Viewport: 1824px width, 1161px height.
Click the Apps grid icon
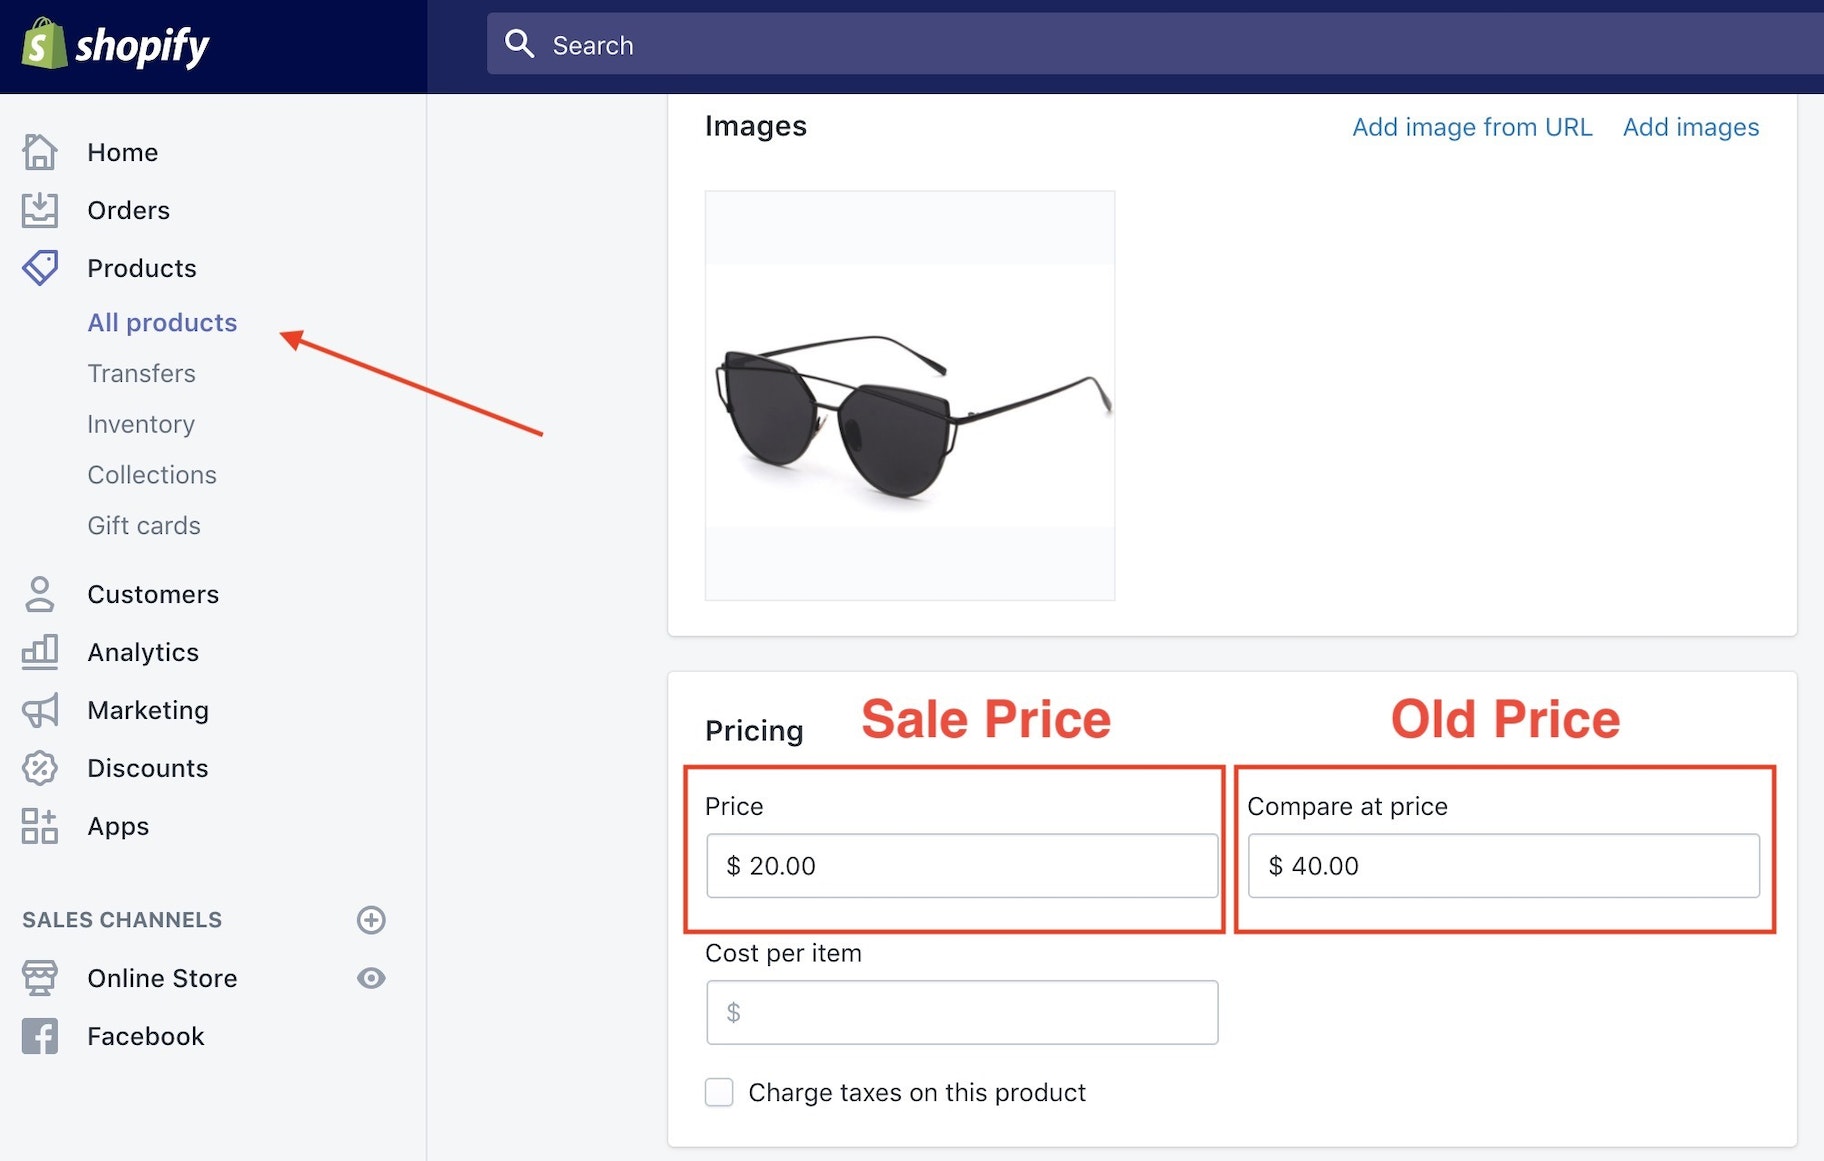(40, 826)
